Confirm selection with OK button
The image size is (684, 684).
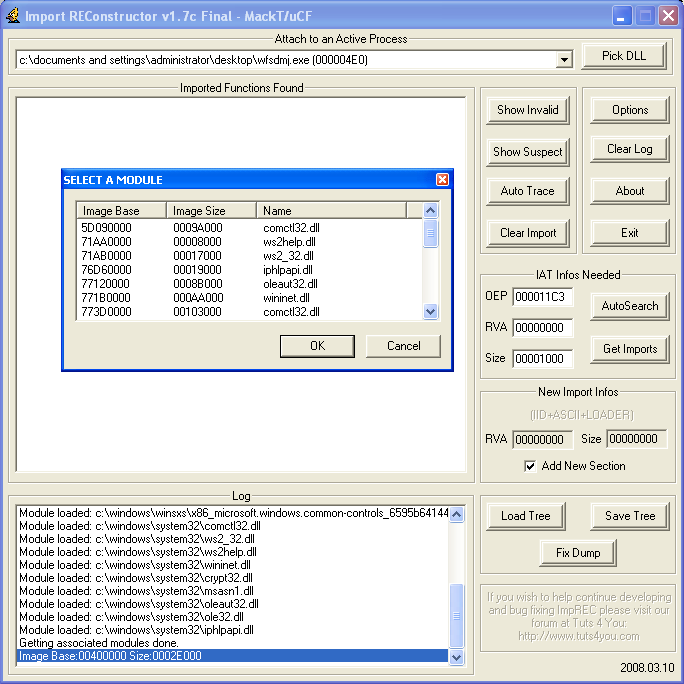click(317, 346)
